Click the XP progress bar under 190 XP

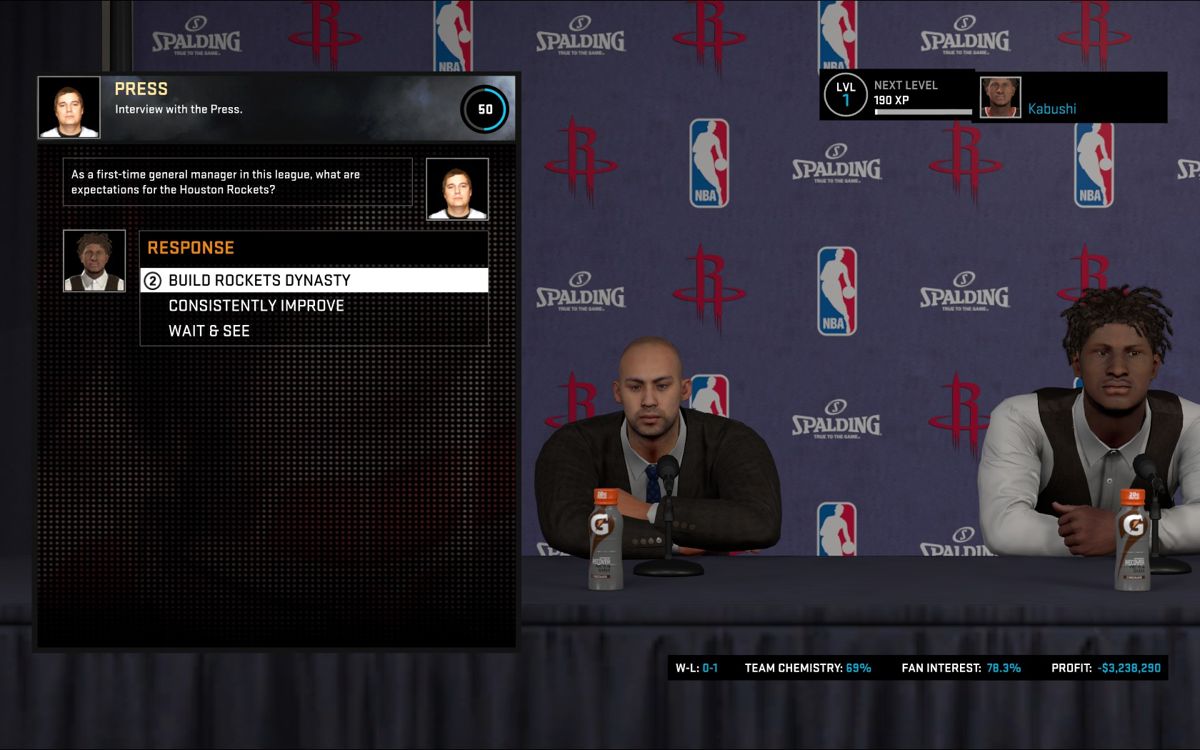pyautogui.click(x=922, y=112)
